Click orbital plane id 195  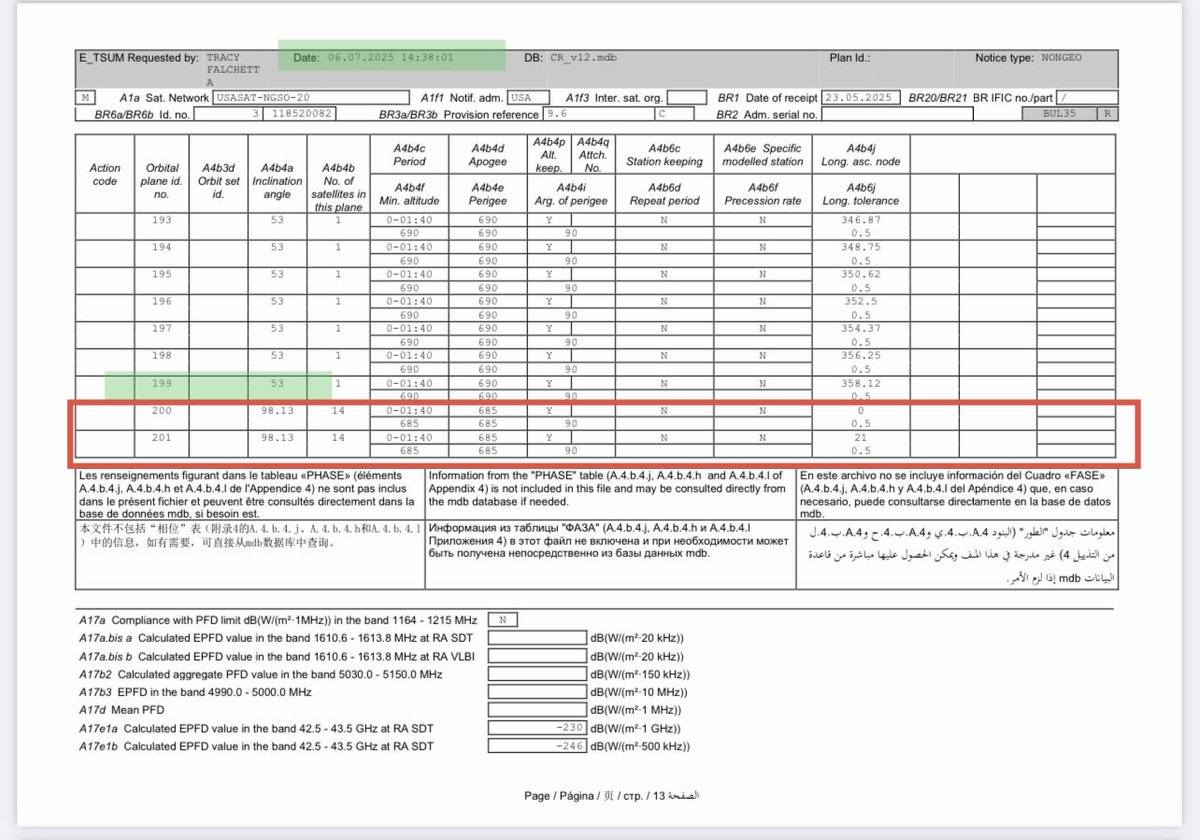click(x=161, y=273)
